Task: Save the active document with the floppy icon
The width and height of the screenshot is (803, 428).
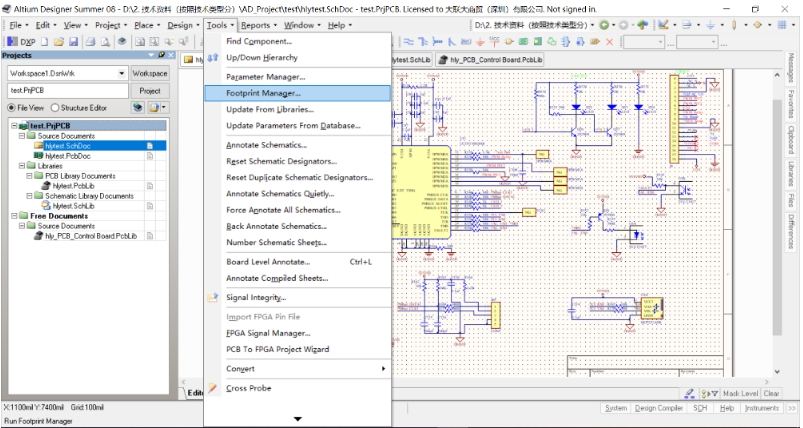Action: click(x=73, y=42)
